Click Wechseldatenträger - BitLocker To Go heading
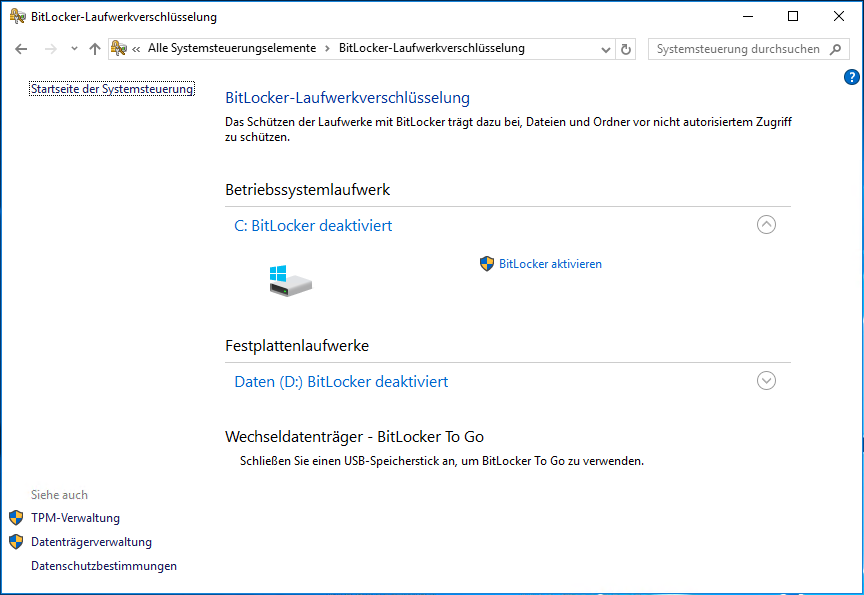This screenshot has height=595, width=864. coord(354,437)
